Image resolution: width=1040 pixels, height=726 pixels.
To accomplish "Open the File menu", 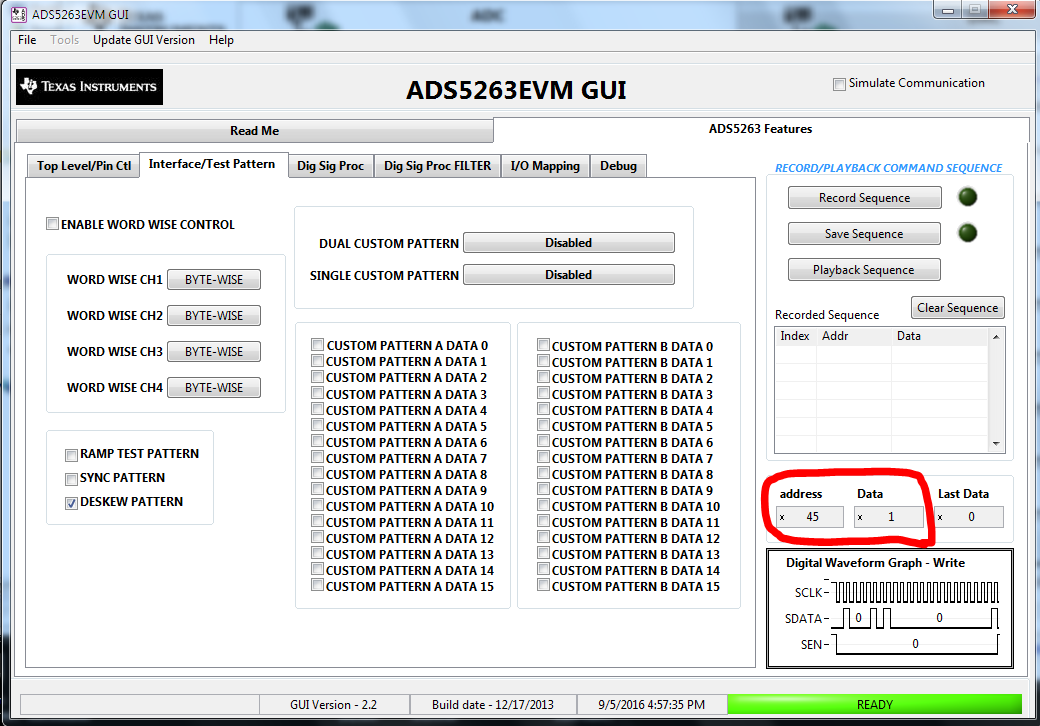I will [x=27, y=40].
